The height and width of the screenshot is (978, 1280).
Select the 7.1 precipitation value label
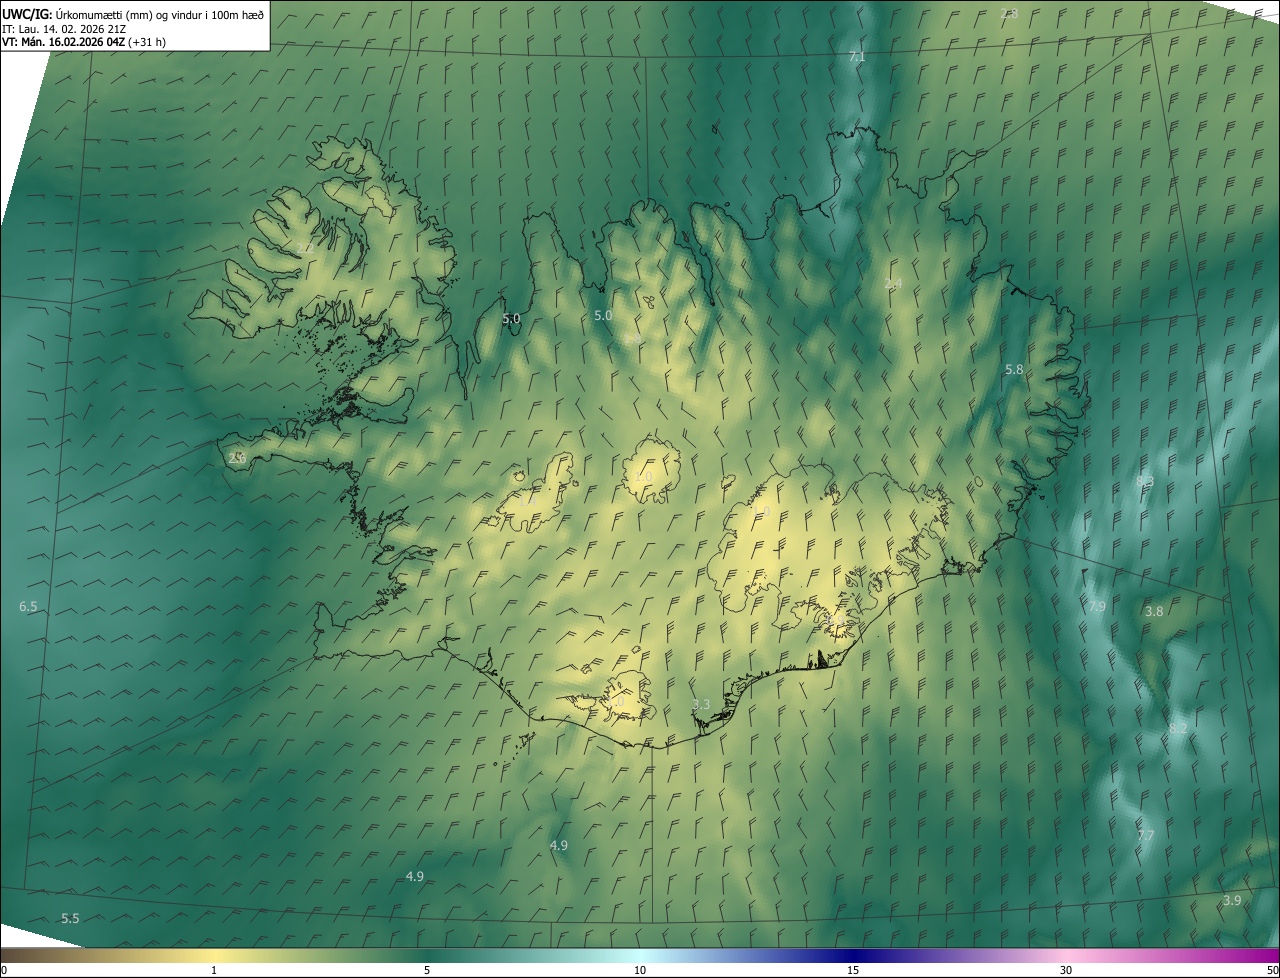(x=857, y=57)
